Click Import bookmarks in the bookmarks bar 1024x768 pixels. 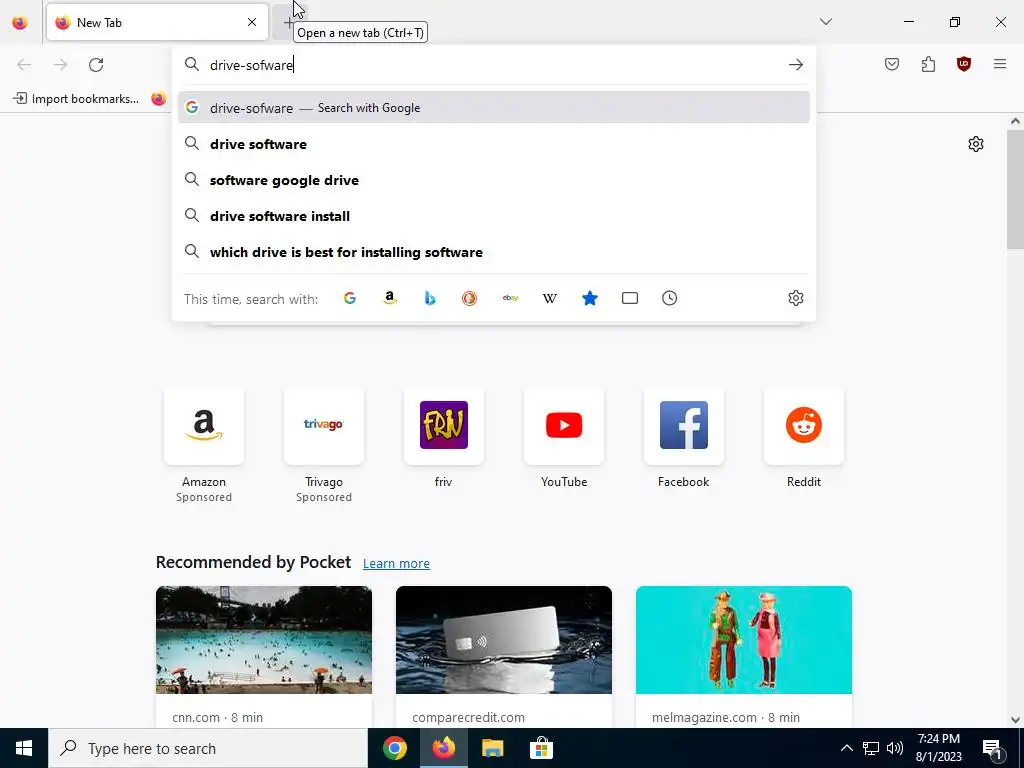[76, 99]
